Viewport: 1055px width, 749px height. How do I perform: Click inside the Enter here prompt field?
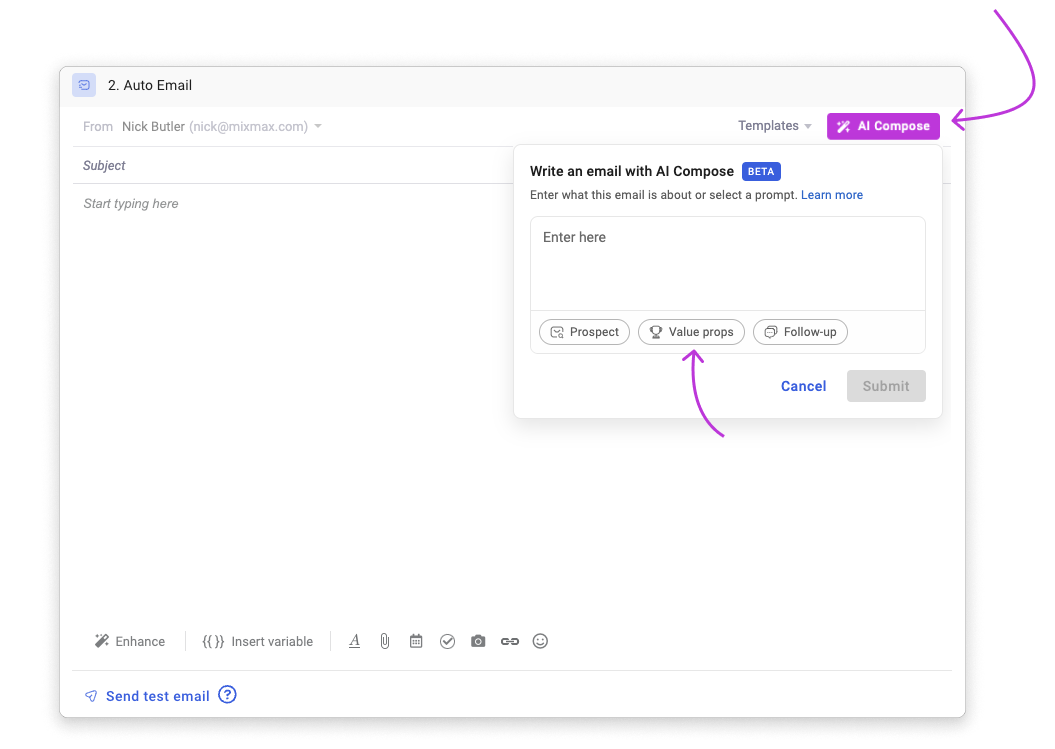point(727,260)
